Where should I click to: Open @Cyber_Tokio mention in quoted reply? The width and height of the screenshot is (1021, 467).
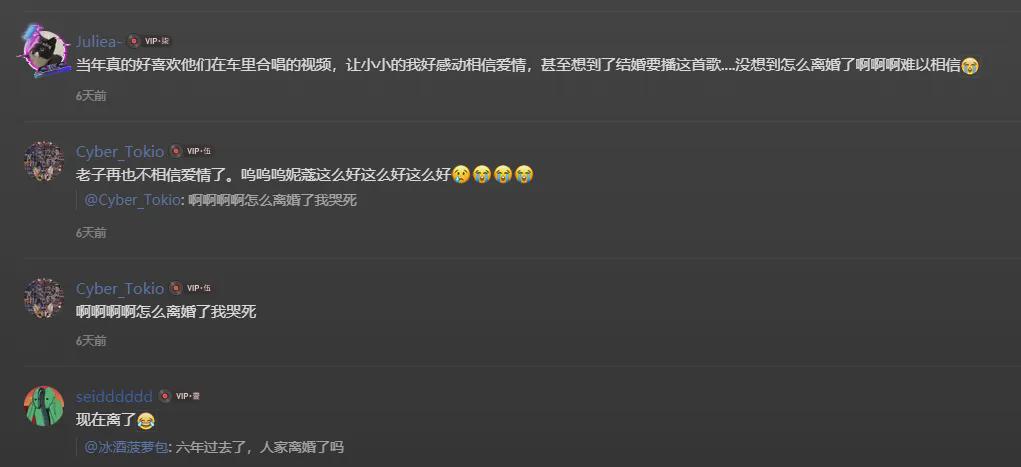(x=132, y=201)
